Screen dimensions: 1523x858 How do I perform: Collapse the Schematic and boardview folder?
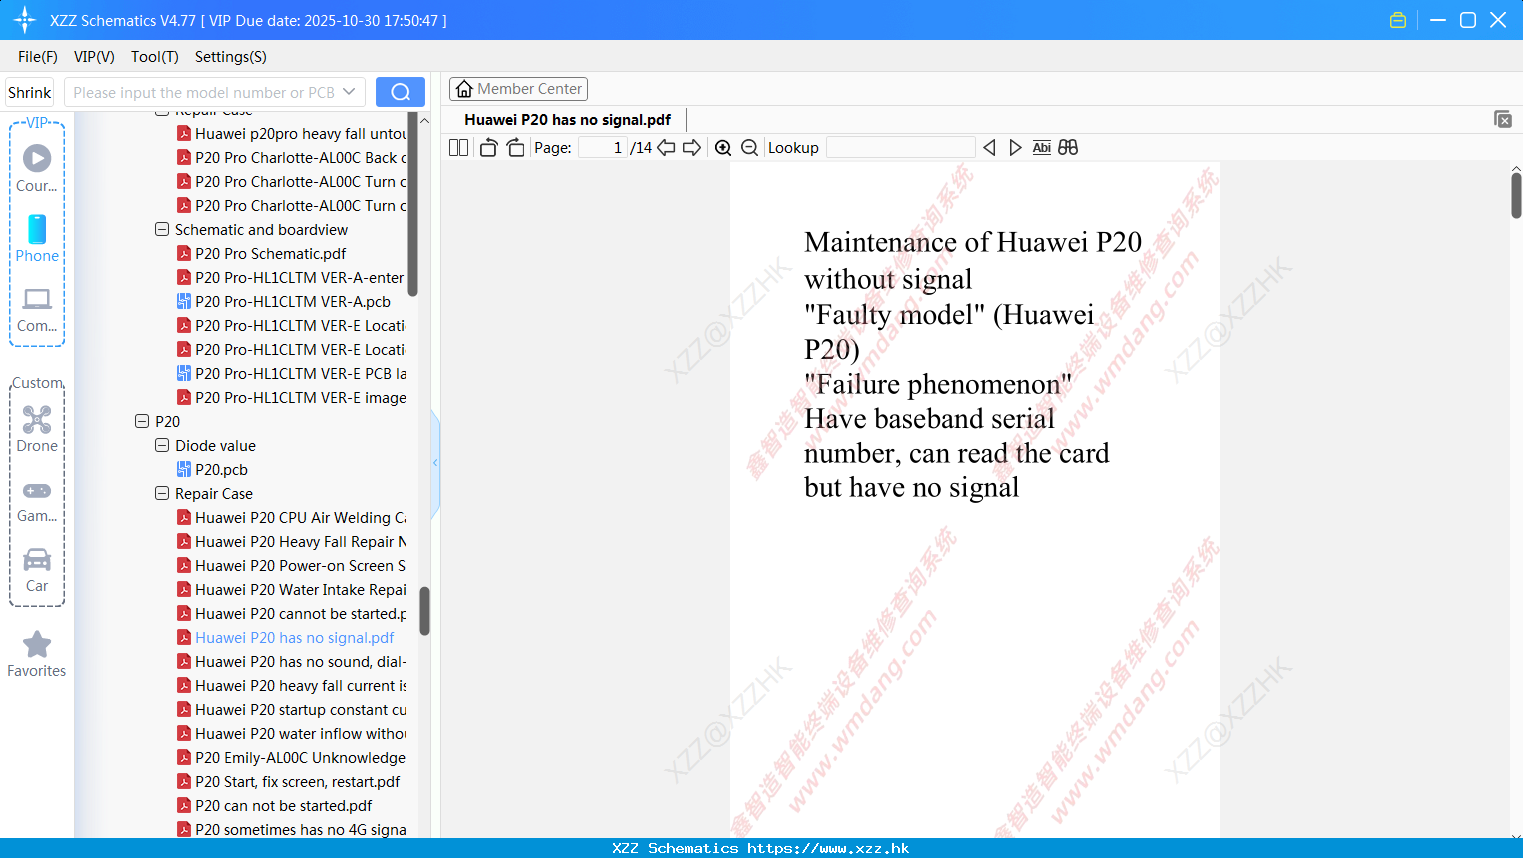(x=162, y=229)
